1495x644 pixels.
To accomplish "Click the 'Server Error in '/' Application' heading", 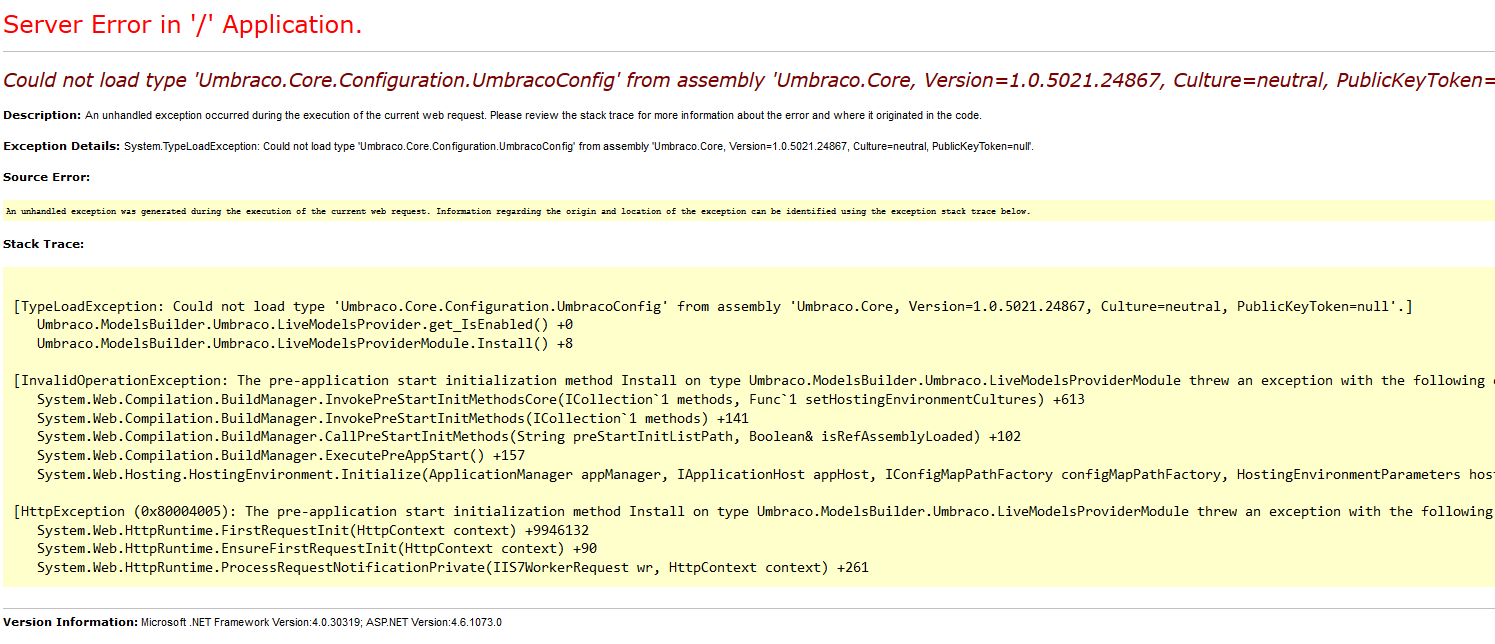I will click(x=183, y=25).
